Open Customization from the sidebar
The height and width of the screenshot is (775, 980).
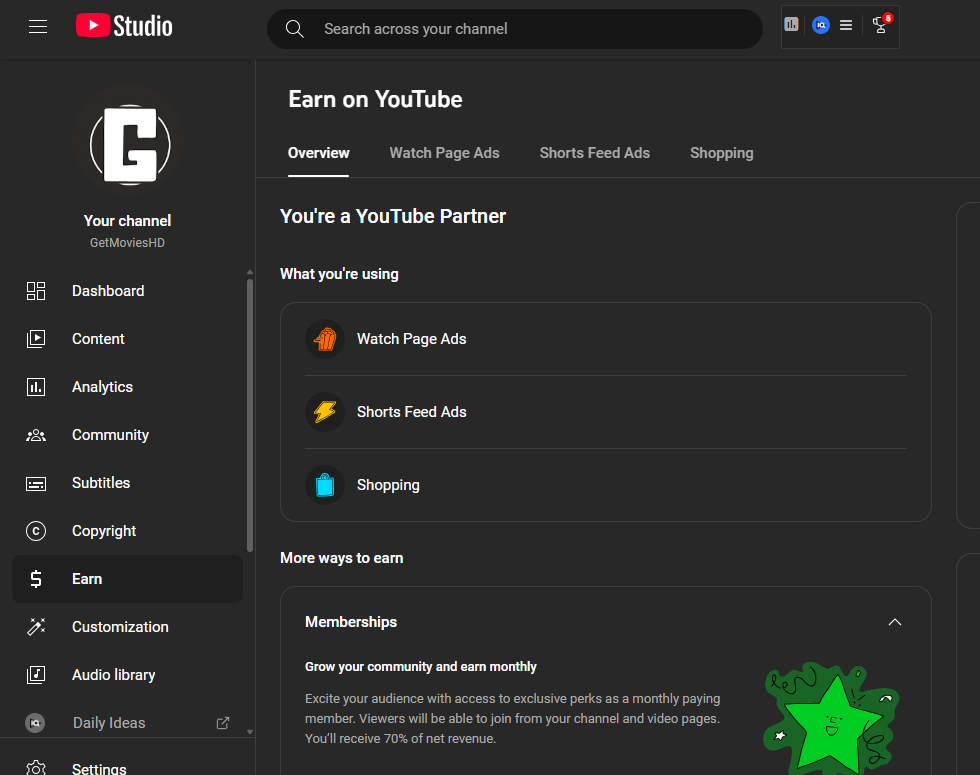pos(120,627)
